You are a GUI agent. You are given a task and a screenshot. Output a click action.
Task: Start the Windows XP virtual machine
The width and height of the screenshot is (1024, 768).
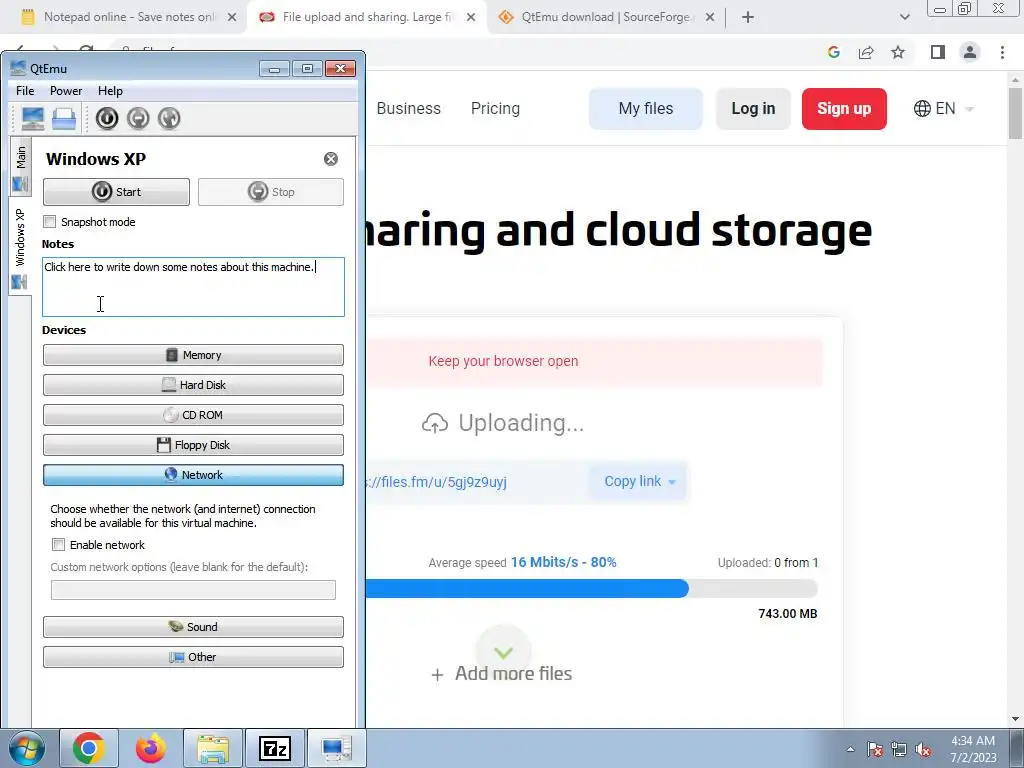[116, 192]
